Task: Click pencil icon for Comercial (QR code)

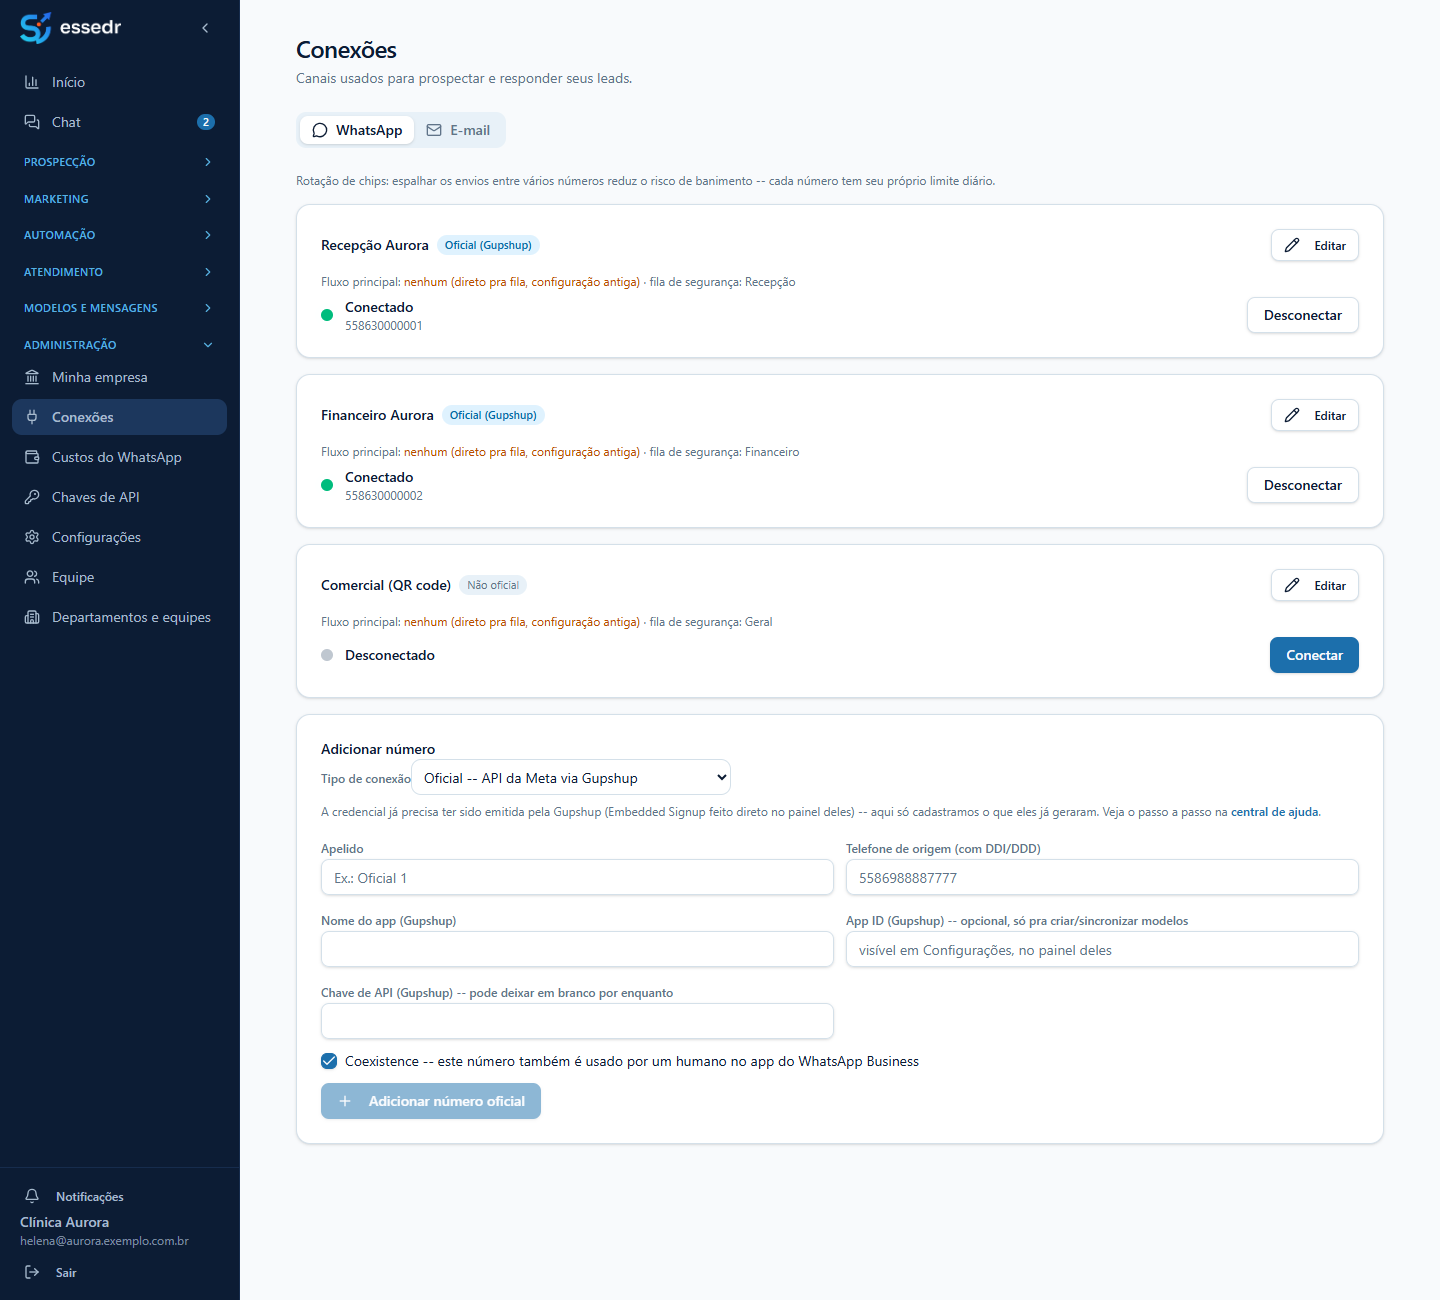Action: point(1292,585)
